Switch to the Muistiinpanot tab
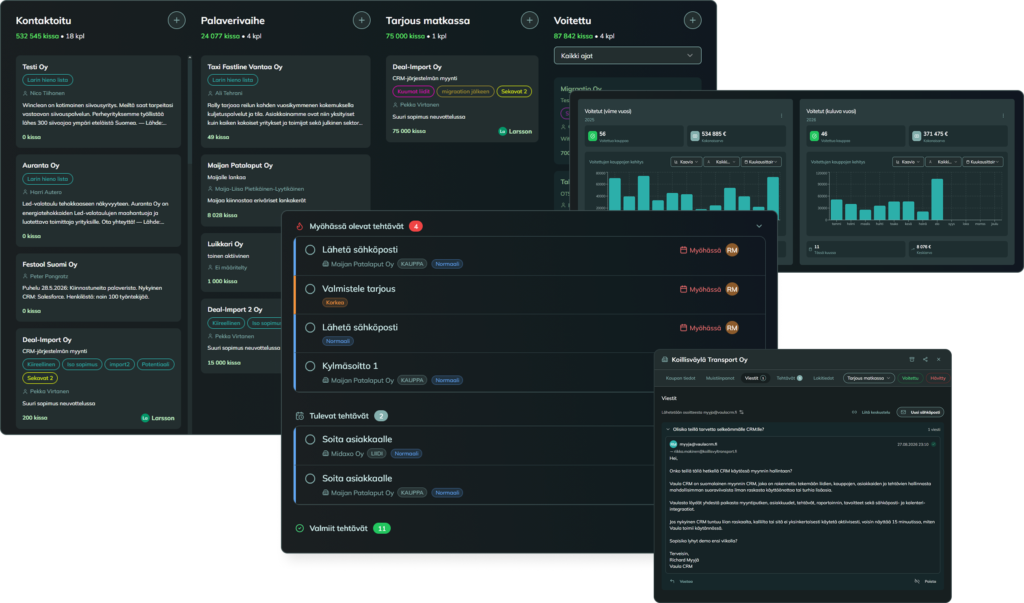Viewport: 1024px width, 603px height. point(720,378)
